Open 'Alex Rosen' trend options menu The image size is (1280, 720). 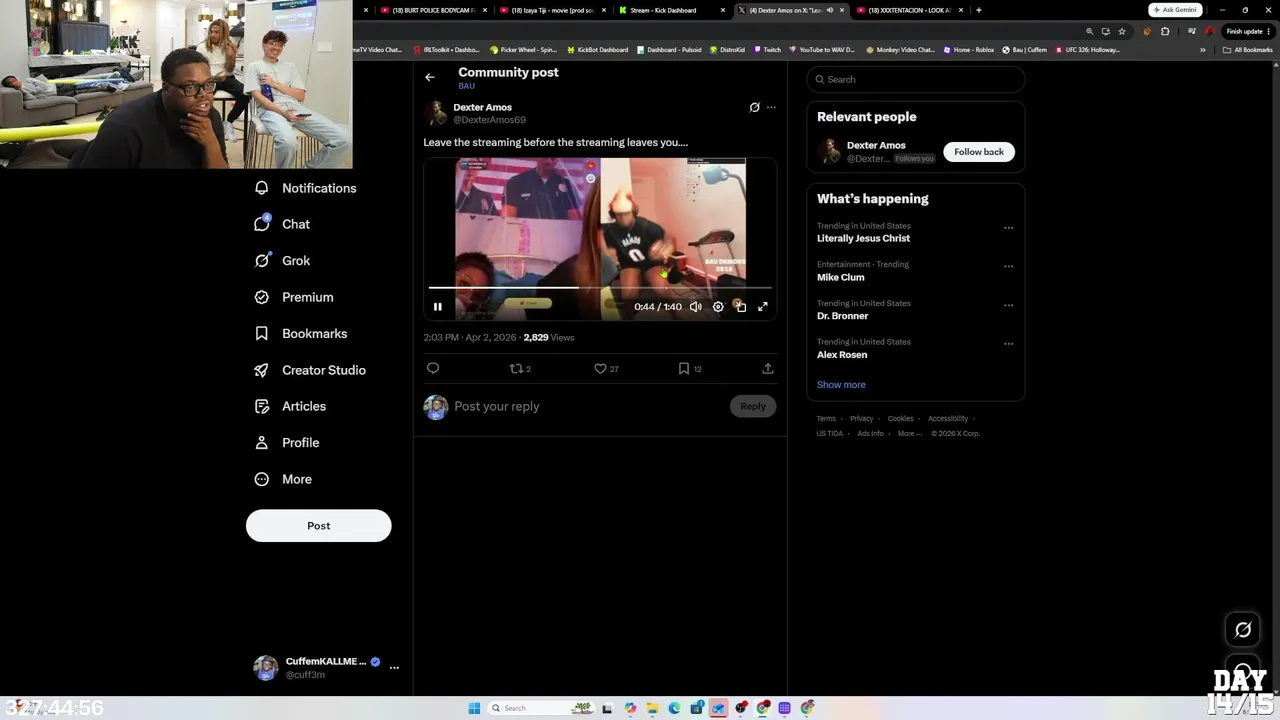1008,343
